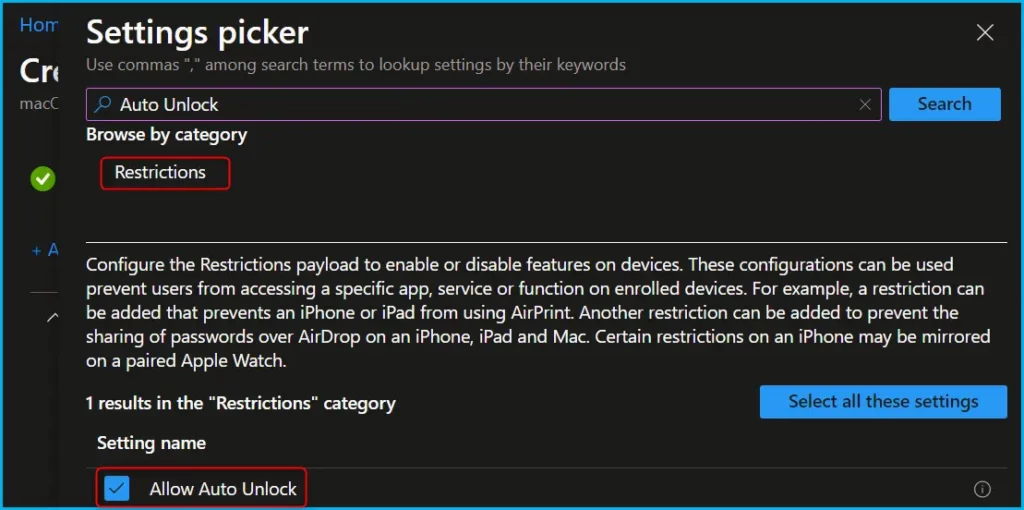The image size is (1024, 510).
Task: Click the Search button
Action: pyautogui.click(x=944, y=104)
